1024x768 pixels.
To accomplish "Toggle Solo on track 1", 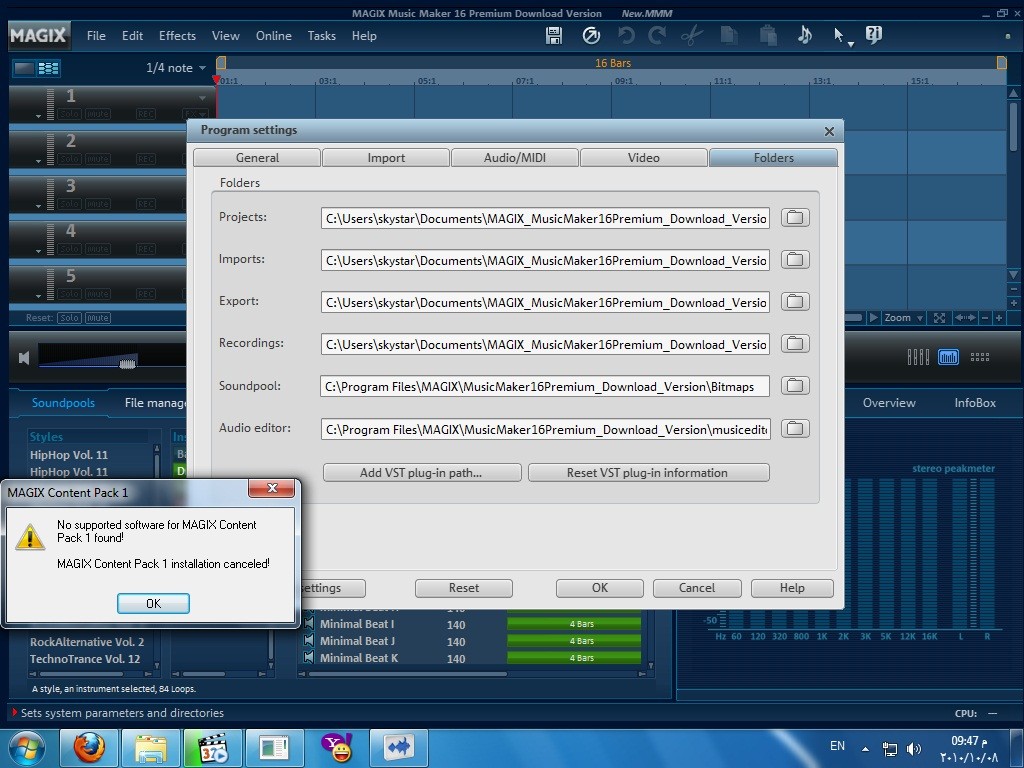I will point(69,114).
